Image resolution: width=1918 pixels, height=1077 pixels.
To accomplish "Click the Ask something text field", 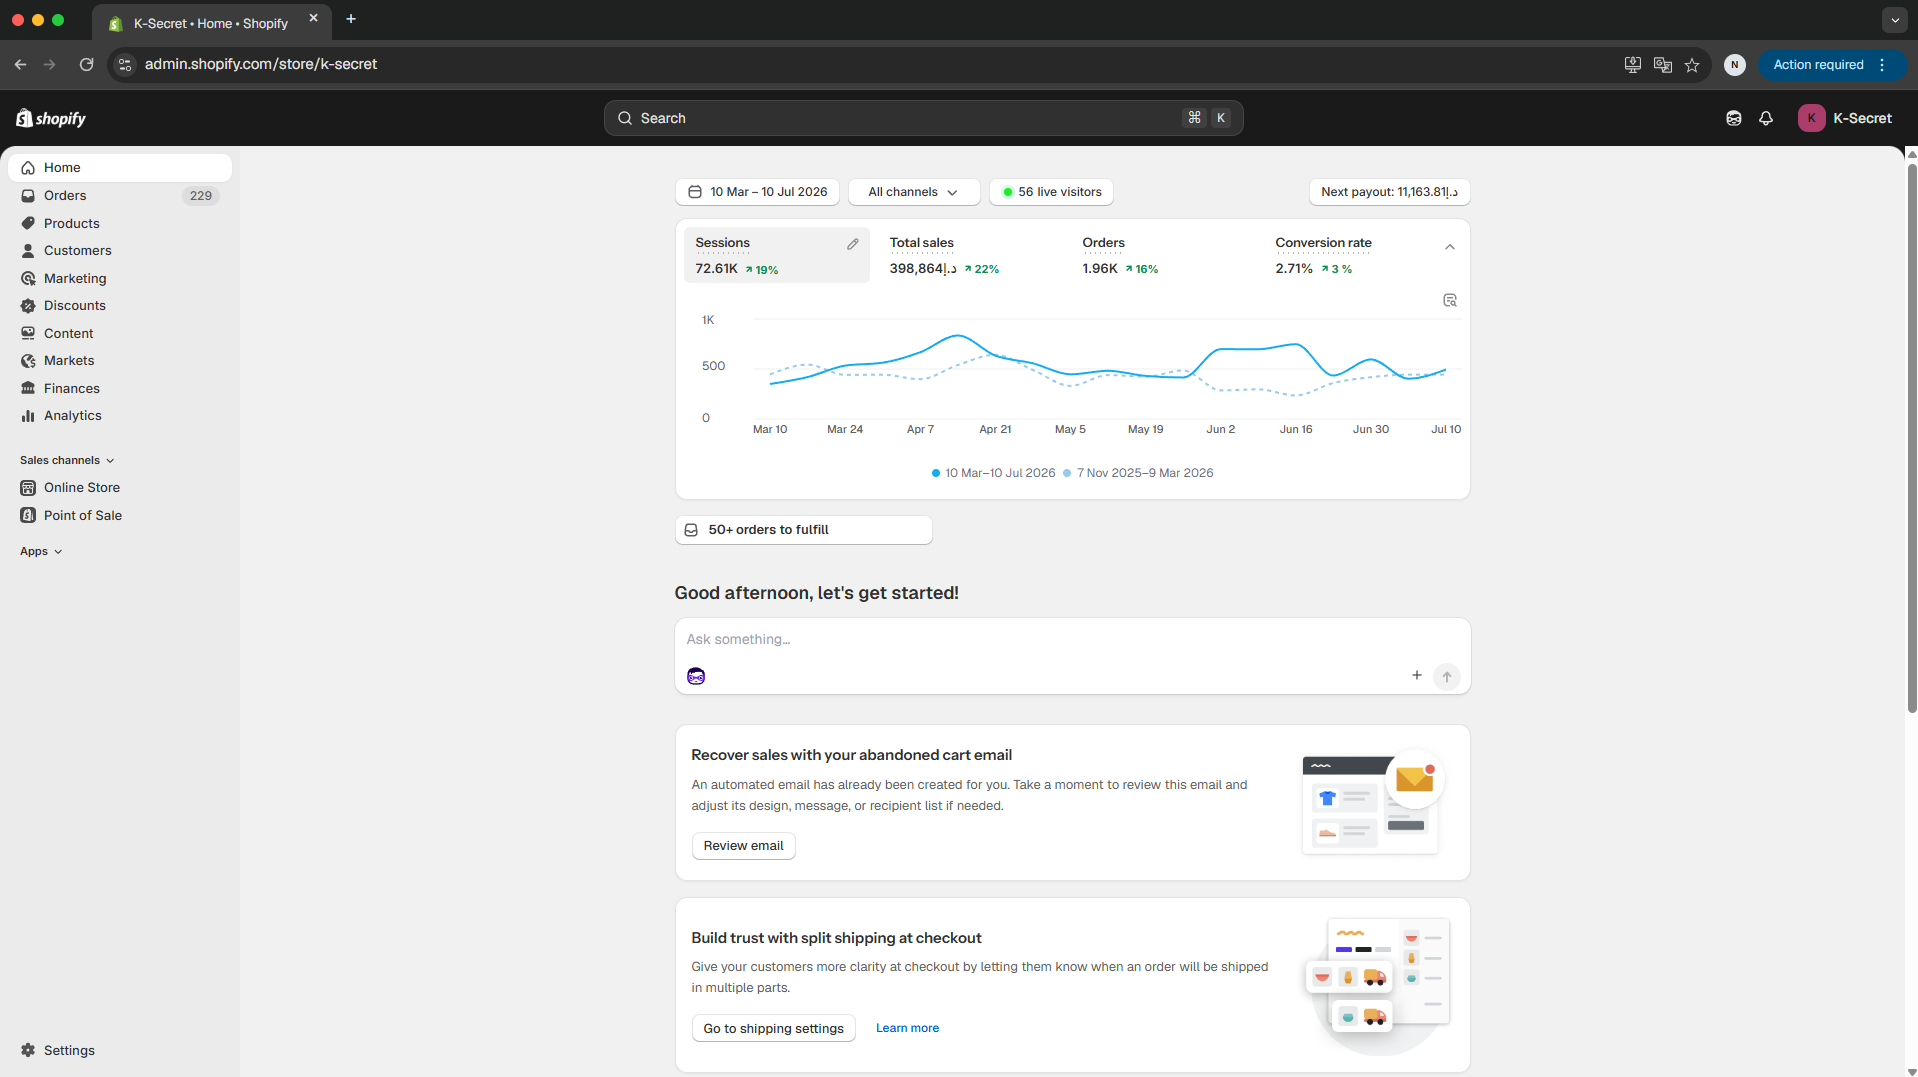I will pos(1072,640).
